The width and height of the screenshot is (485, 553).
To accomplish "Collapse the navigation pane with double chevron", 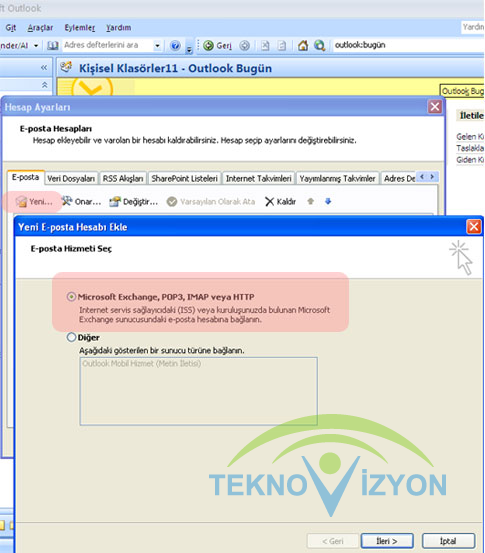I will tap(44, 67).
